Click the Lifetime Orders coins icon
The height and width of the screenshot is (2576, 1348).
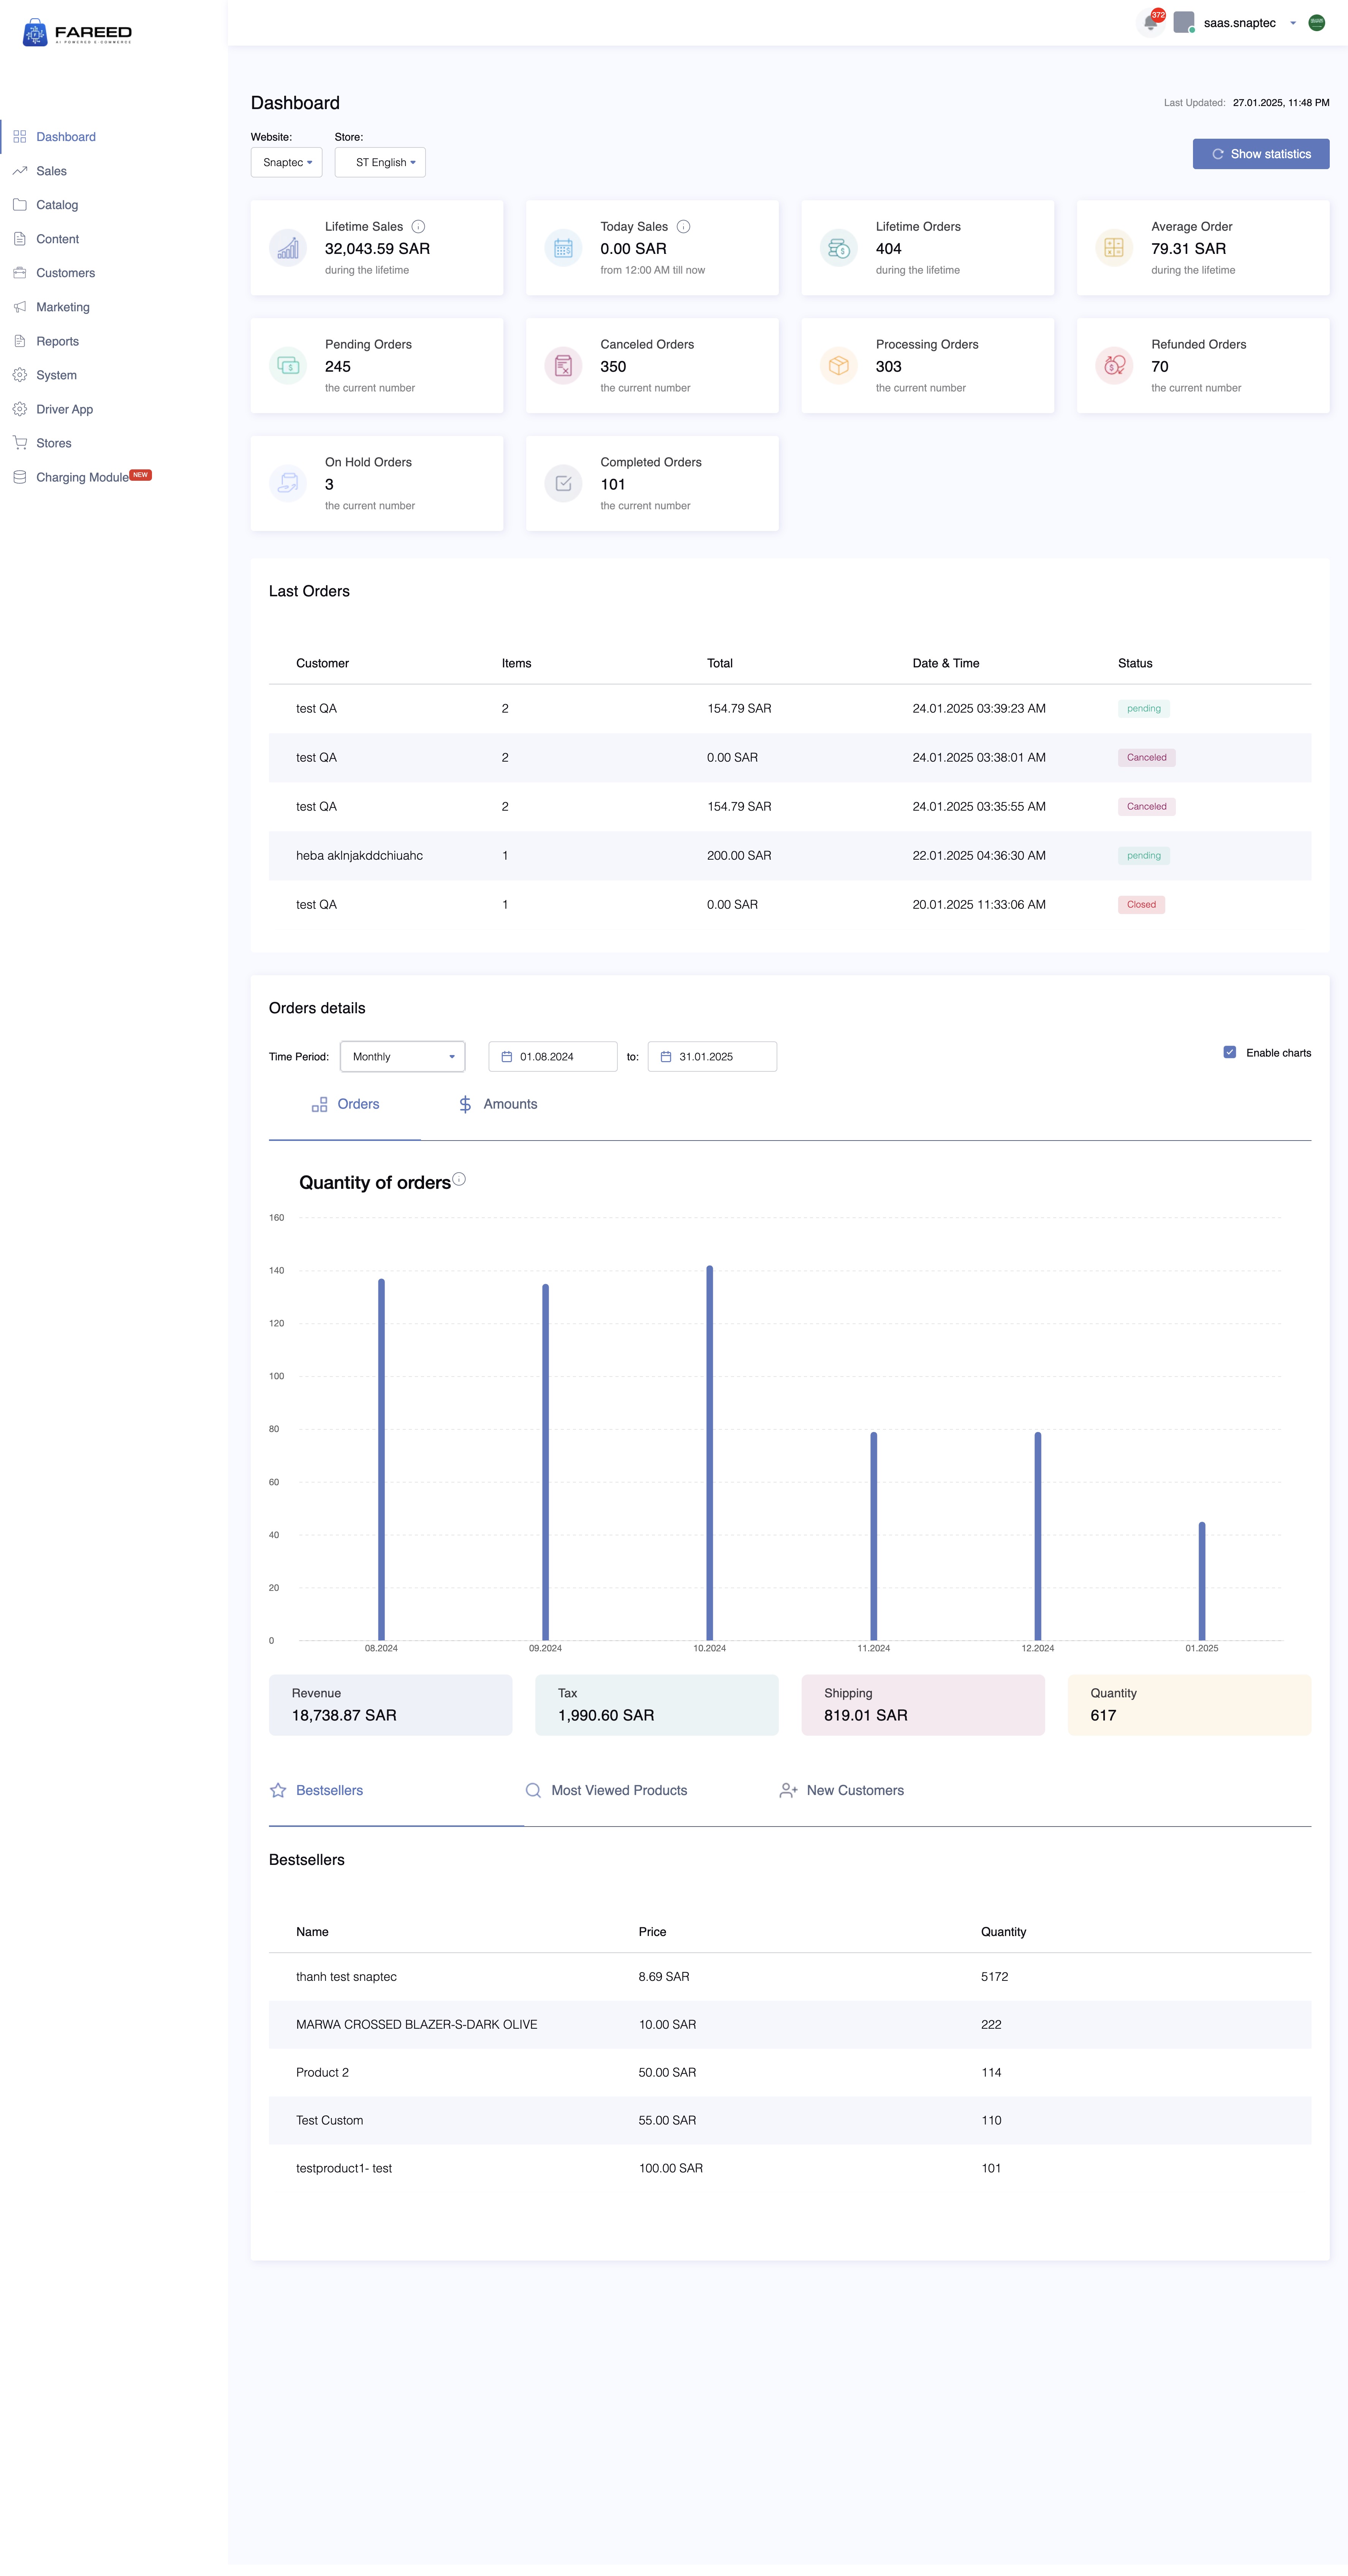click(839, 248)
